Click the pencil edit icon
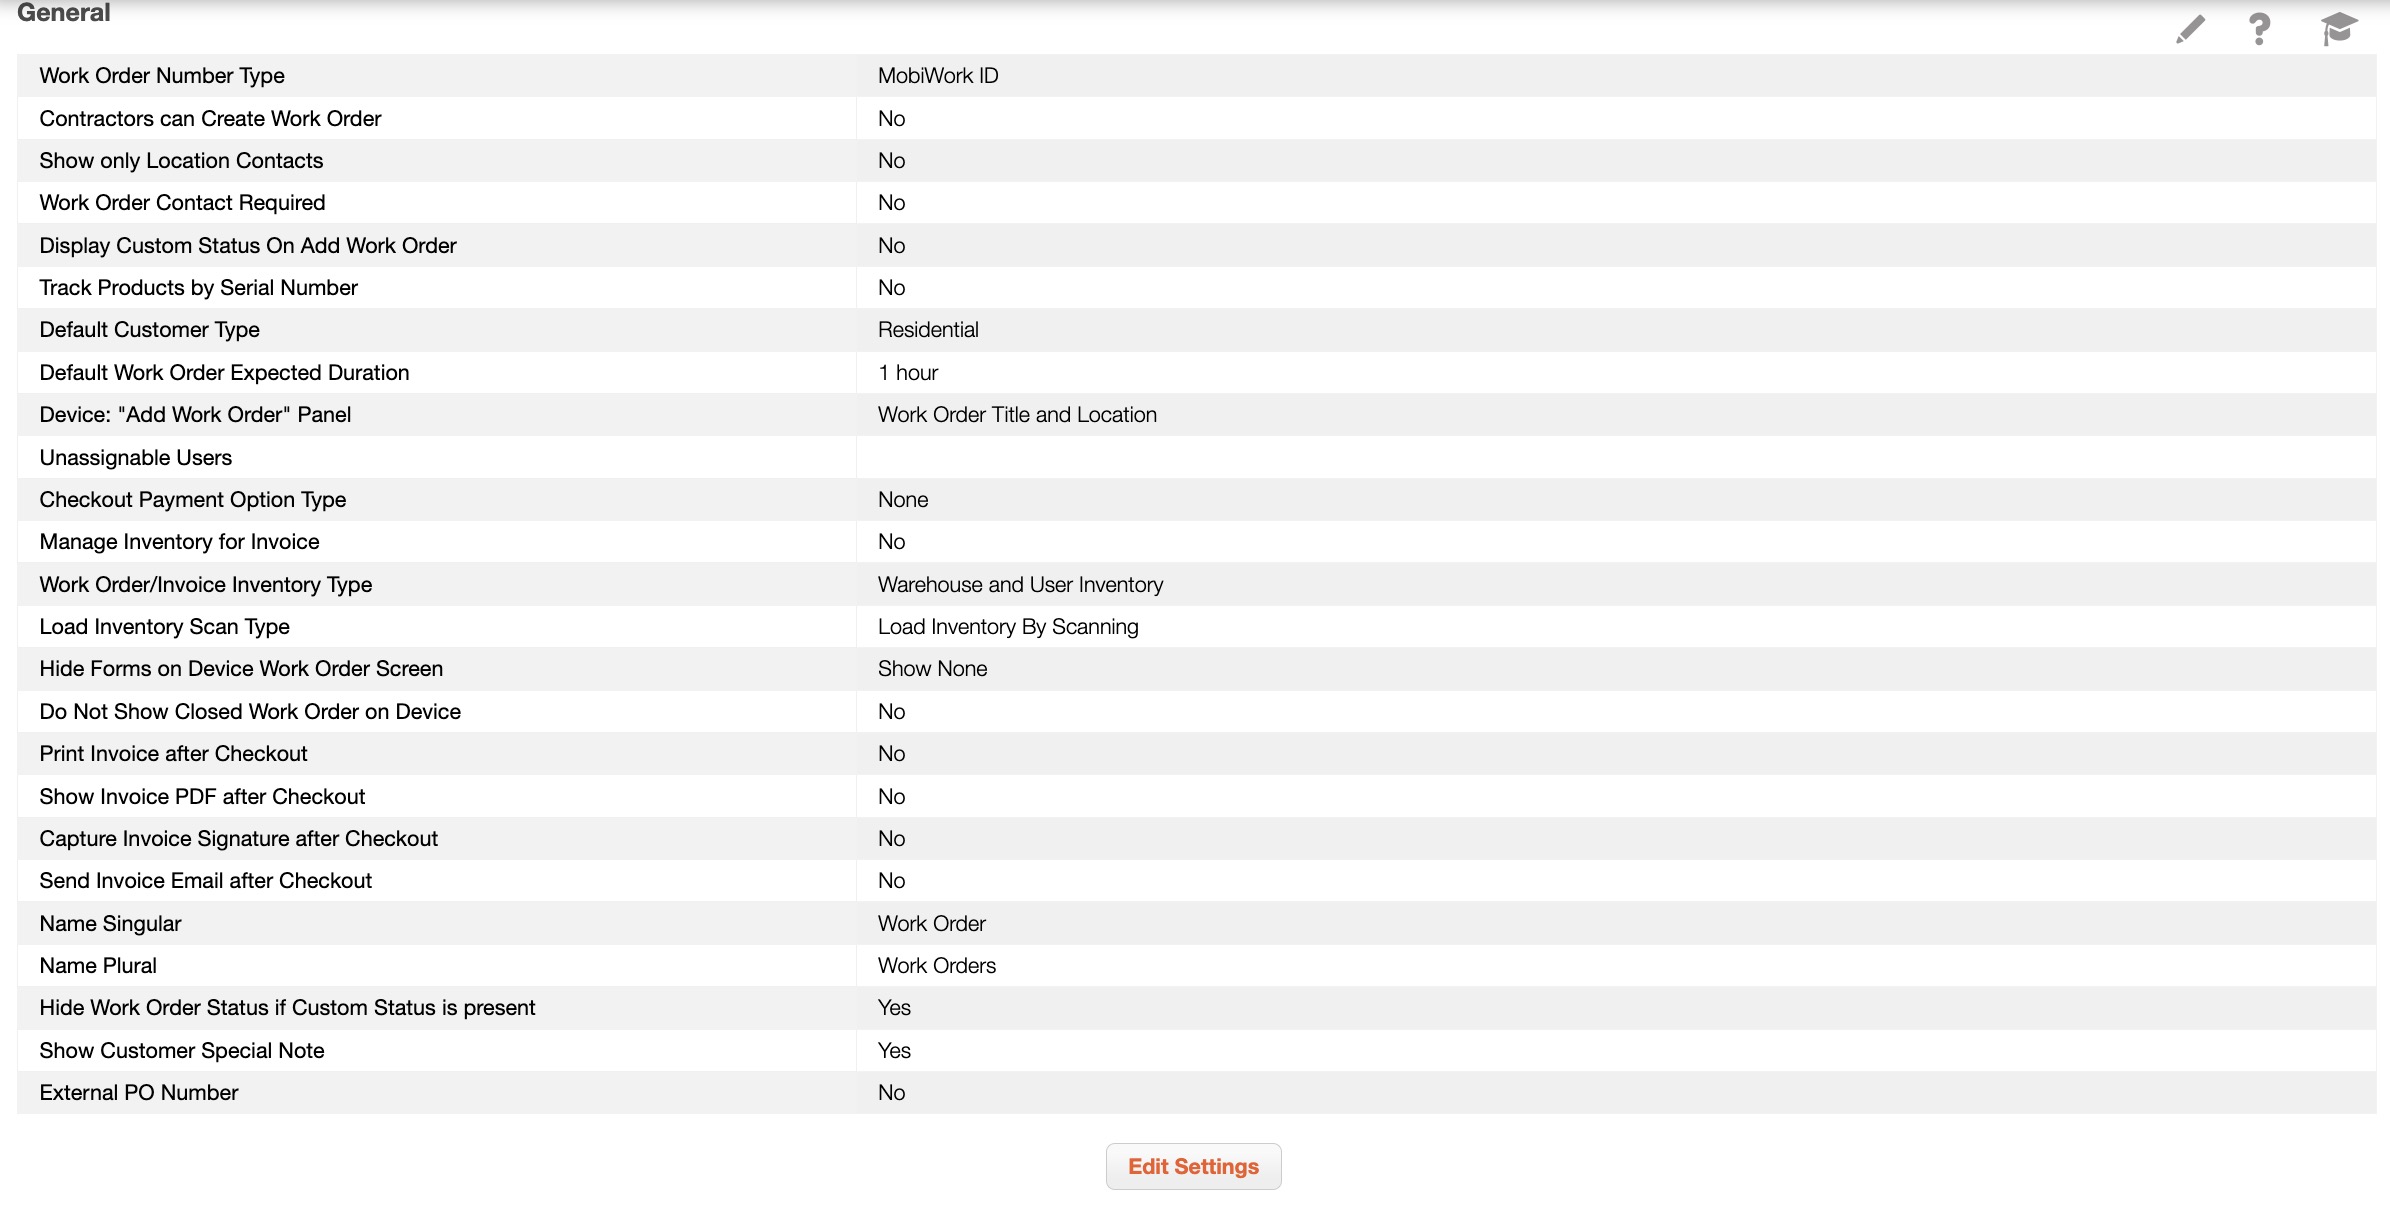The width and height of the screenshot is (2390, 1206). click(x=2190, y=29)
